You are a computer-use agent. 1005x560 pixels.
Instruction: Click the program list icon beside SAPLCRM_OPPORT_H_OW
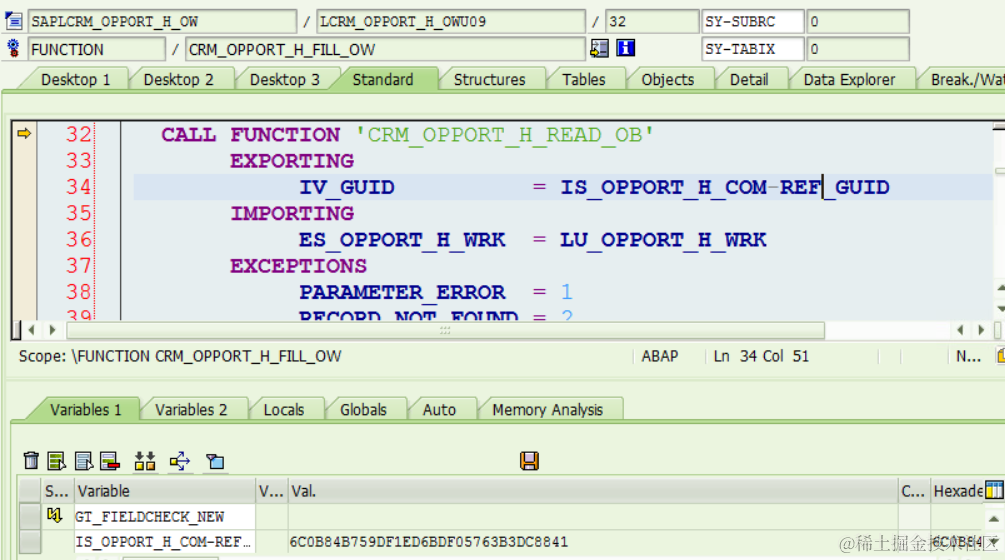[13, 21]
